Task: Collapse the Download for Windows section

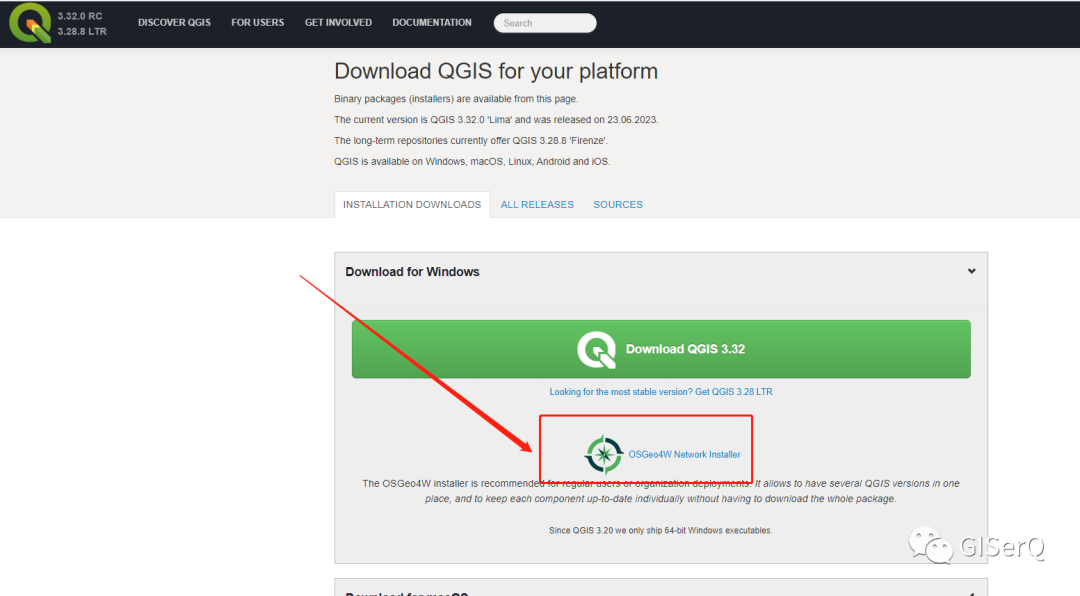Action: pyautogui.click(x=971, y=271)
